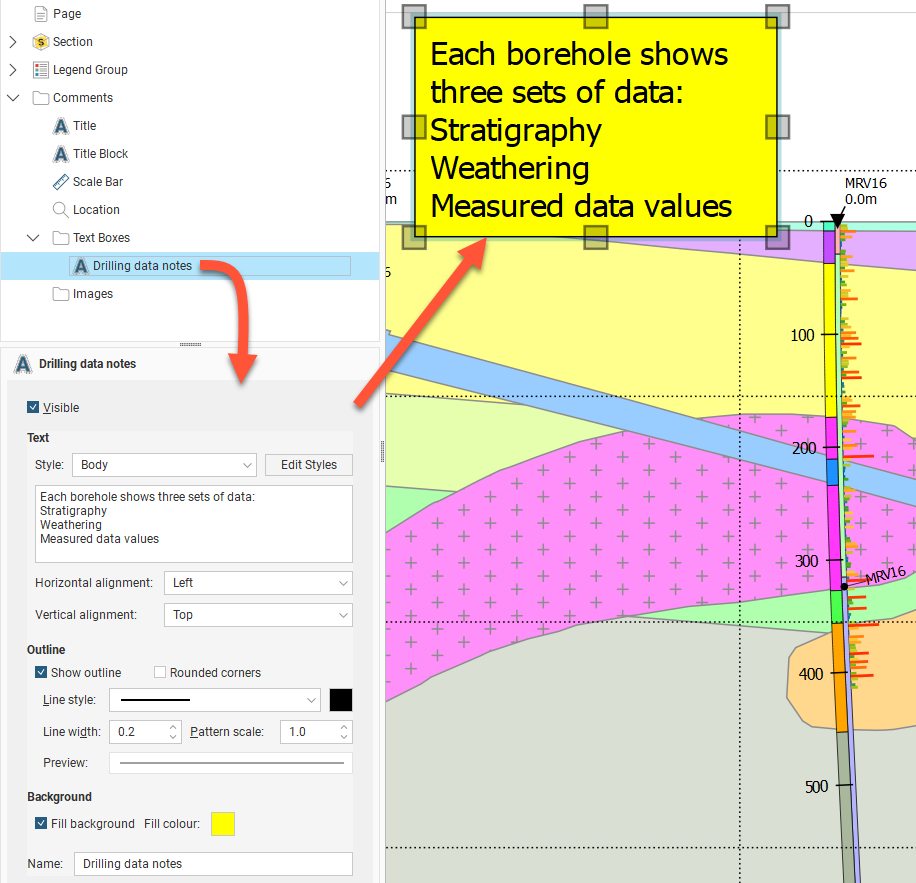The height and width of the screenshot is (883, 916).
Task: Toggle the Visible checkbox
Action: [x=35, y=408]
